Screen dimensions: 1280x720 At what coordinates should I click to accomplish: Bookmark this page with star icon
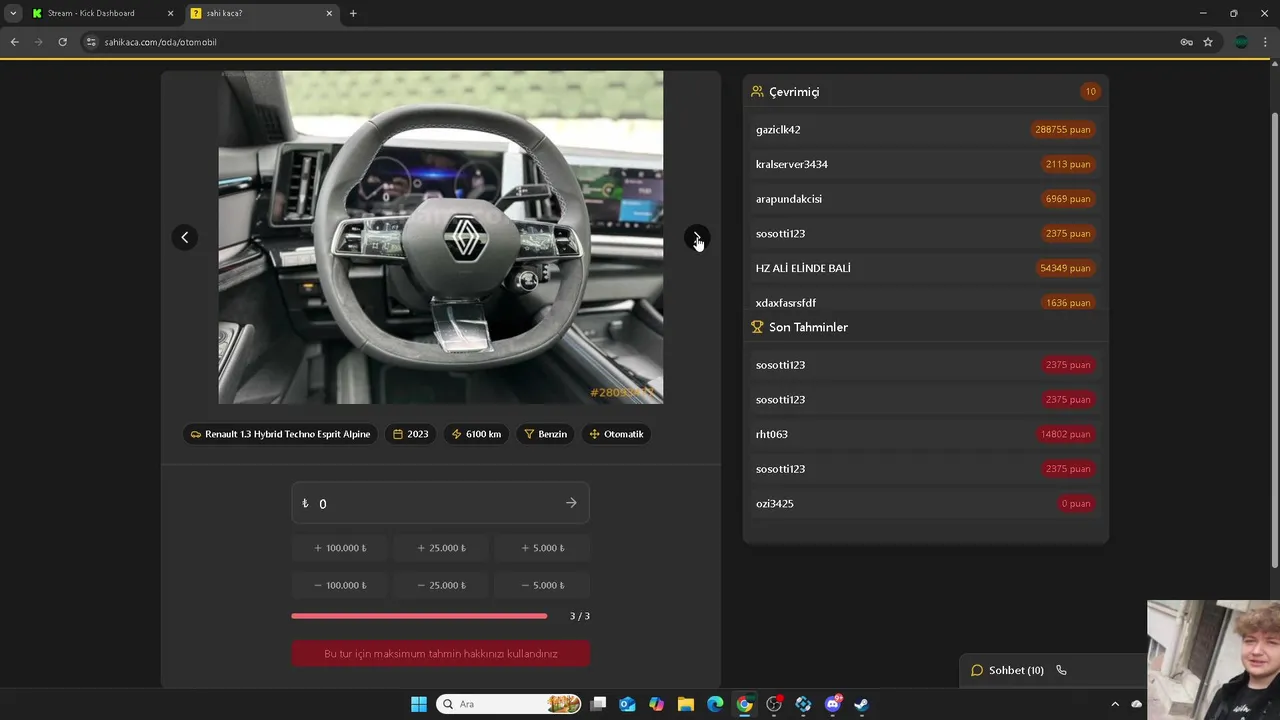[1208, 42]
